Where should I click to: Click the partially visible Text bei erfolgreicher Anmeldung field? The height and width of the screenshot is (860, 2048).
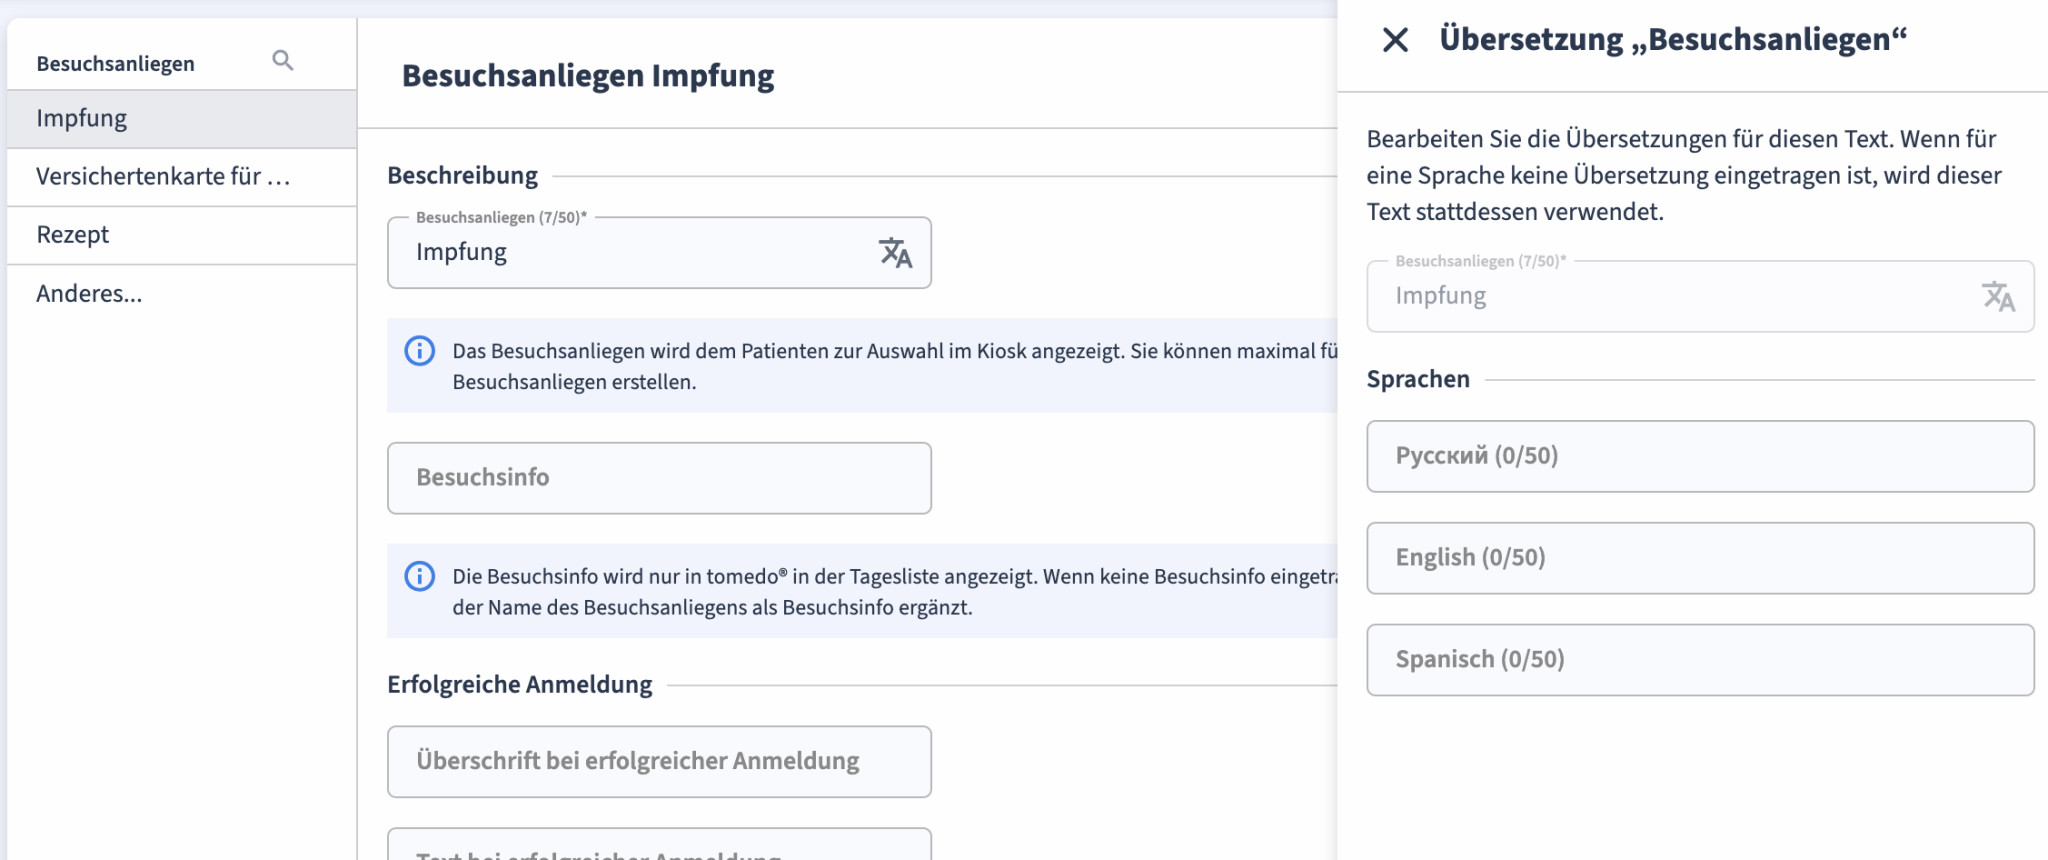[659, 848]
